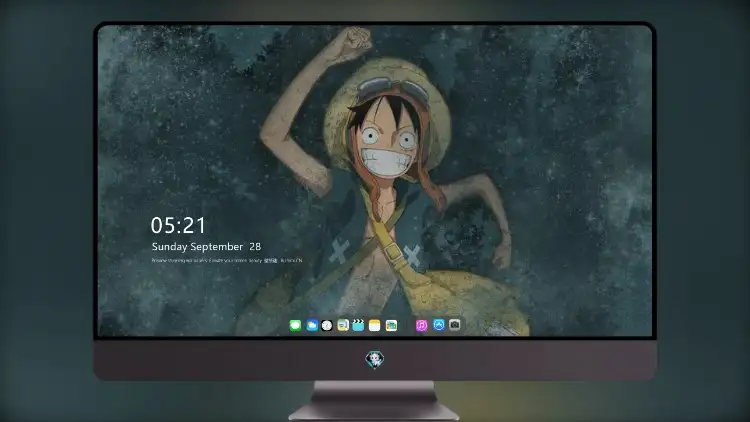The width and height of the screenshot is (750, 422).
Task: Open the green Messages app in the dock
Action: coord(295,325)
